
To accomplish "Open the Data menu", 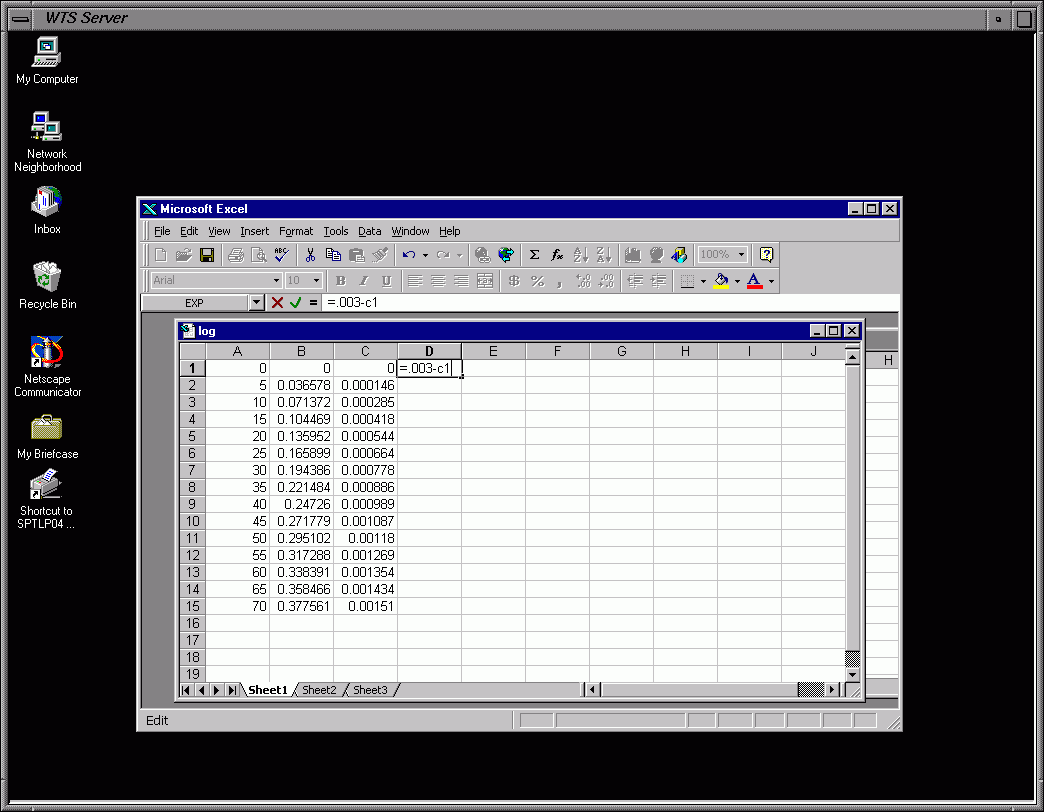I will [370, 231].
